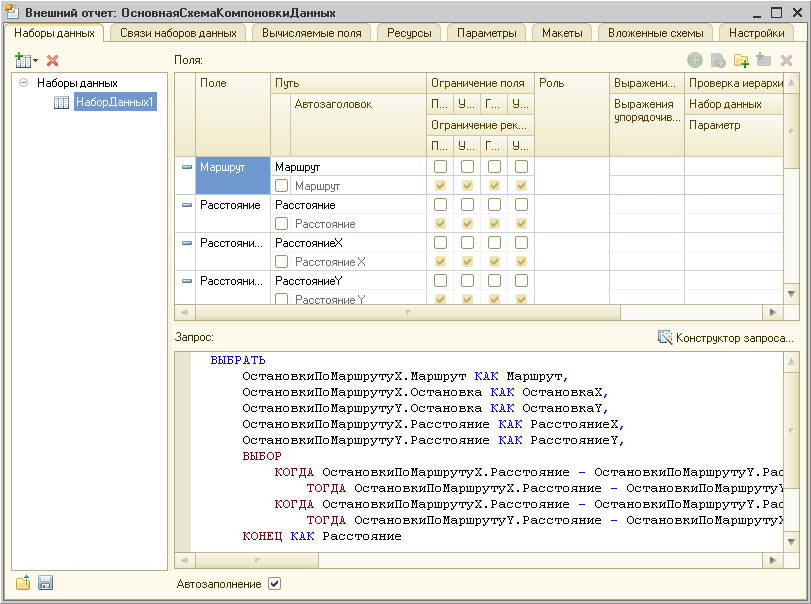This screenshot has width=811, height=604.
Task: Tick the auto-title checkbox next to Расстояние Y
Action: [281, 299]
